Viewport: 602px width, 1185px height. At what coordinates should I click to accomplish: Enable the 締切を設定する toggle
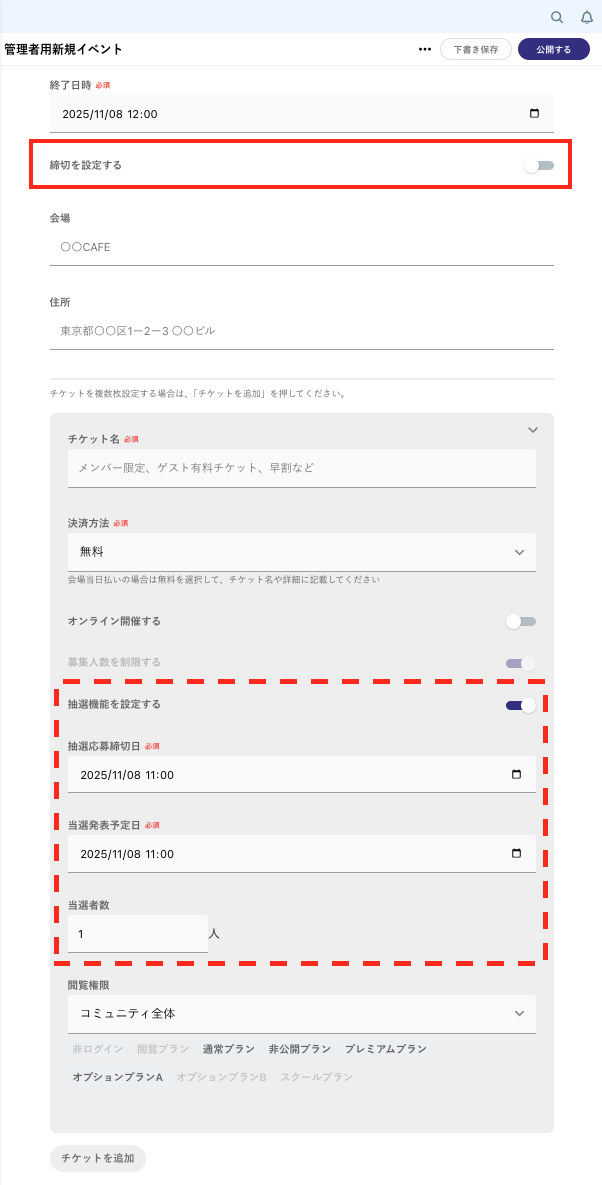point(538,166)
